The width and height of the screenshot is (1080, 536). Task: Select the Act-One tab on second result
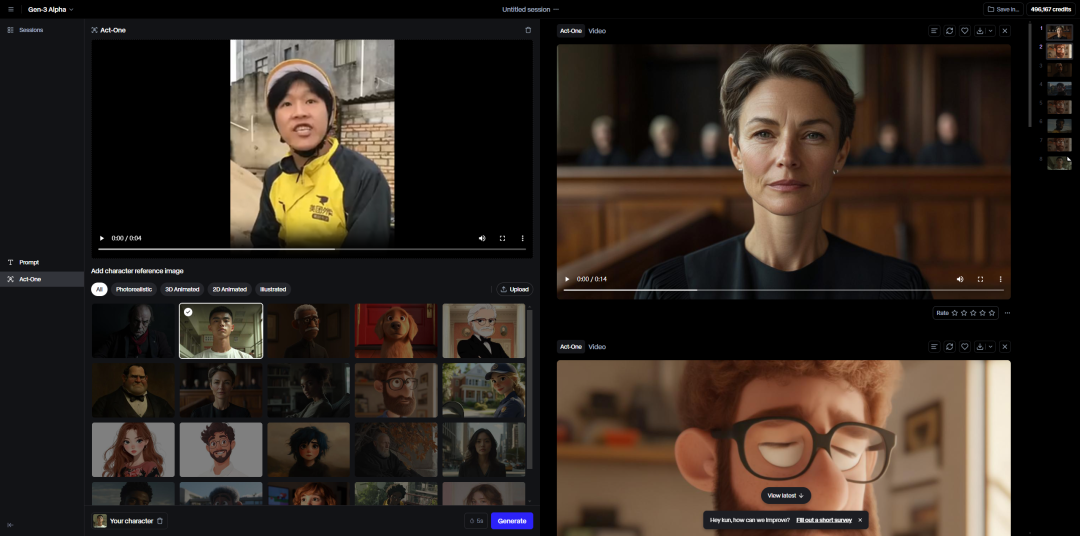pyautogui.click(x=571, y=347)
